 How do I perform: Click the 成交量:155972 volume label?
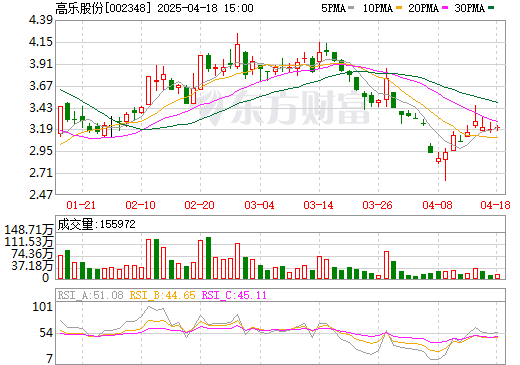pos(96,224)
